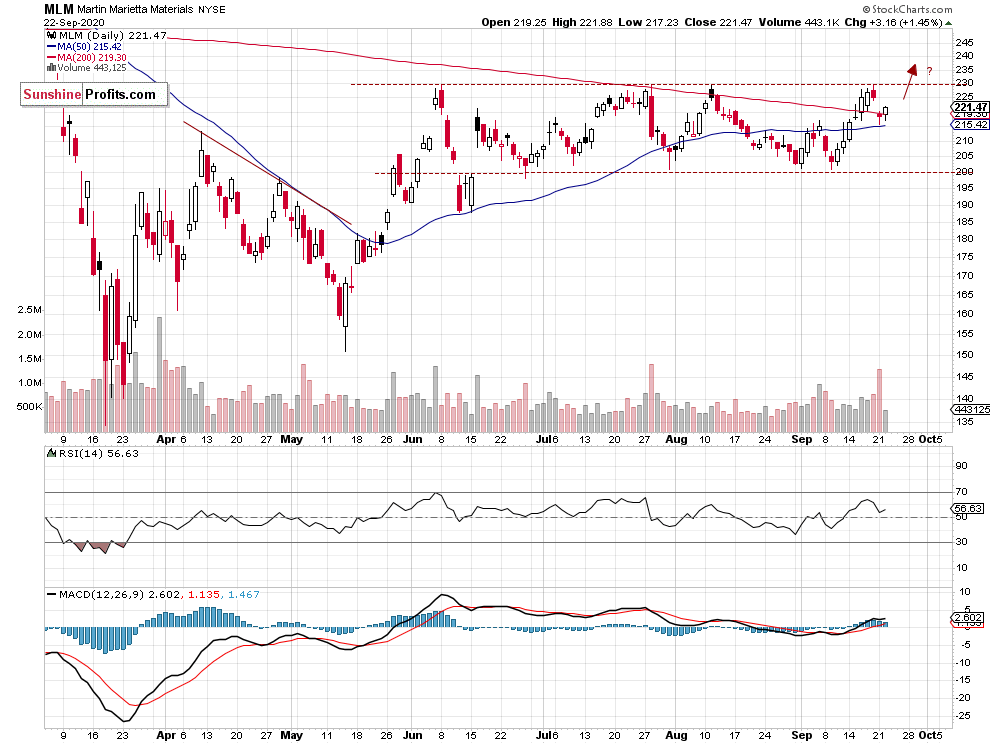Click the candlestick icon beside MLM (Daily)
The height and width of the screenshot is (744, 990).
point(52,36)
